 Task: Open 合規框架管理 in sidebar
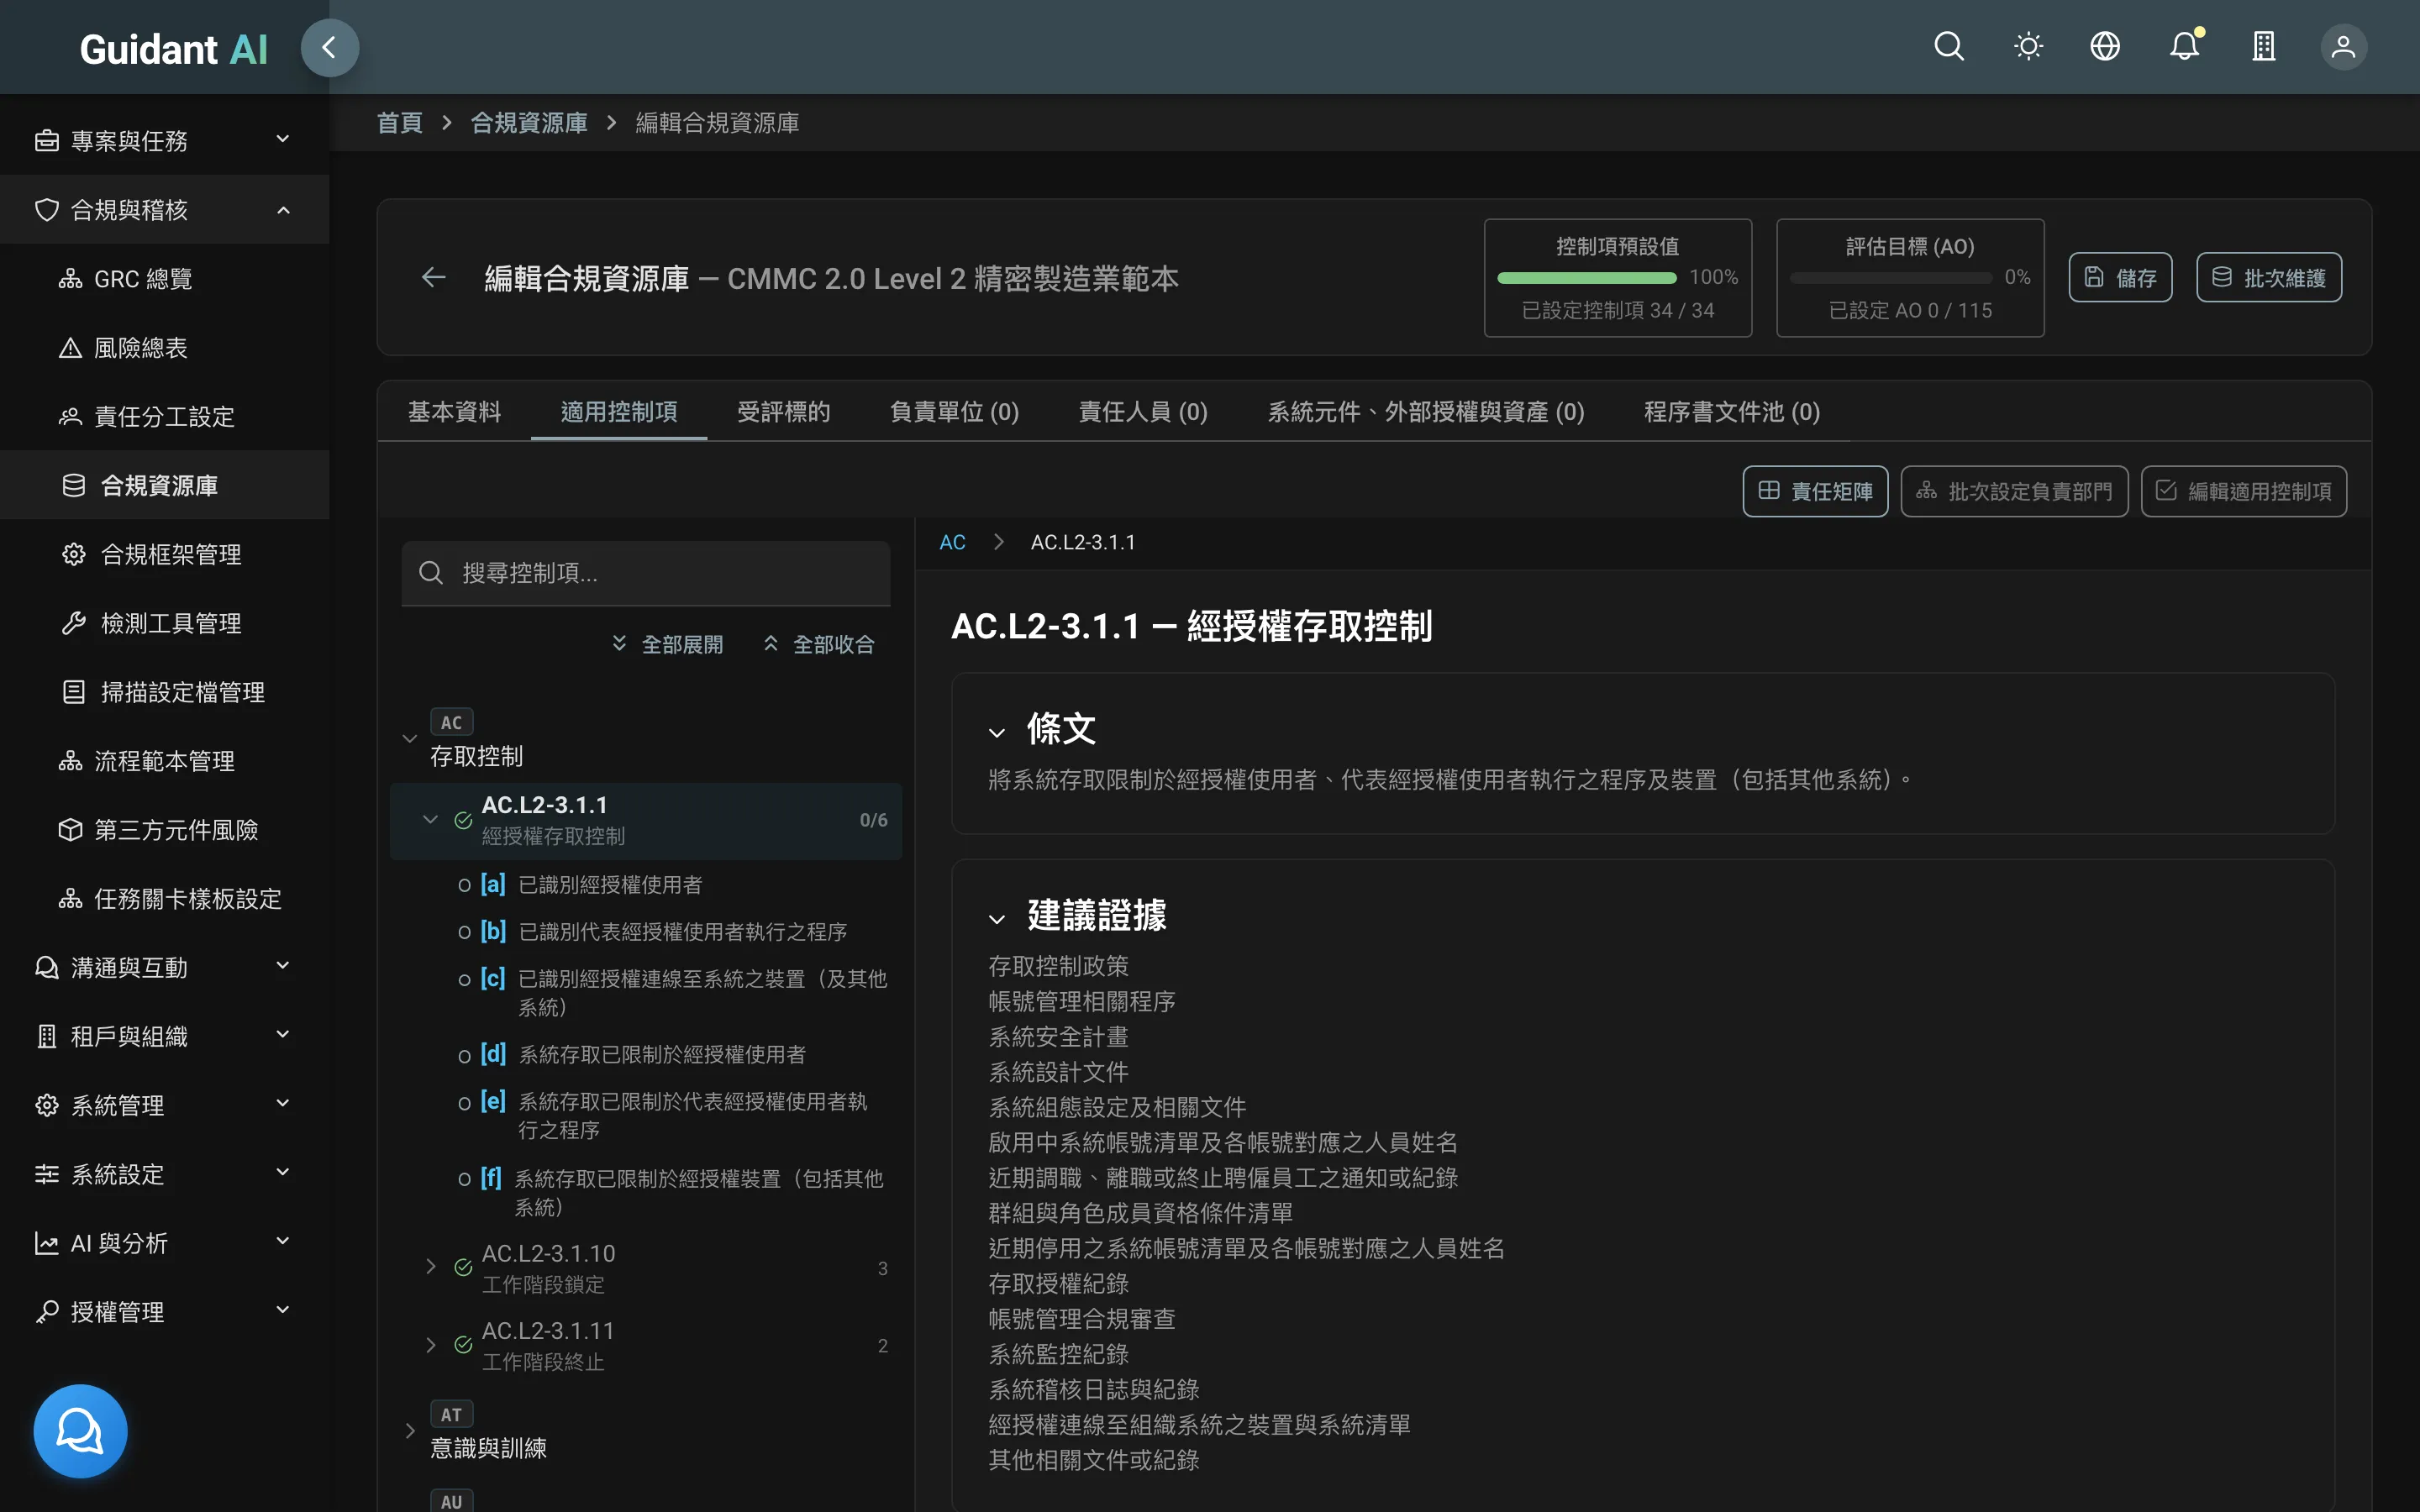coord(164,554)
